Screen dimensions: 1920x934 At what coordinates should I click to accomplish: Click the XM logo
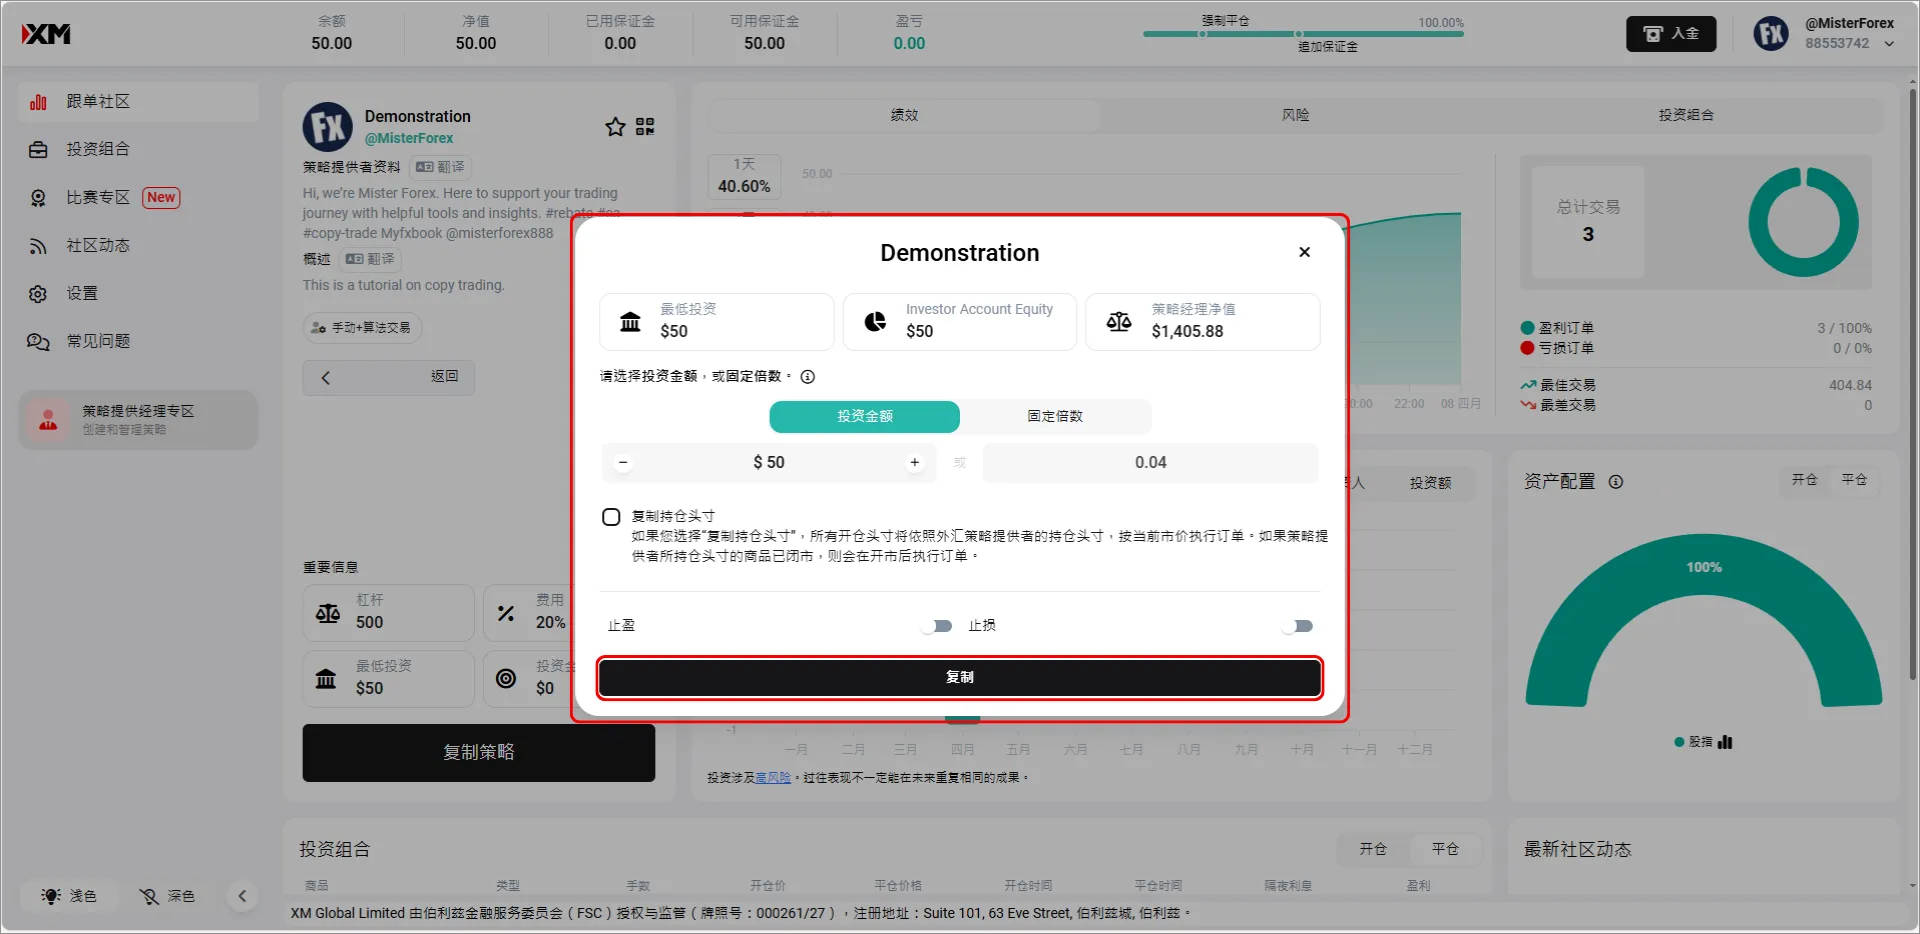46,34
